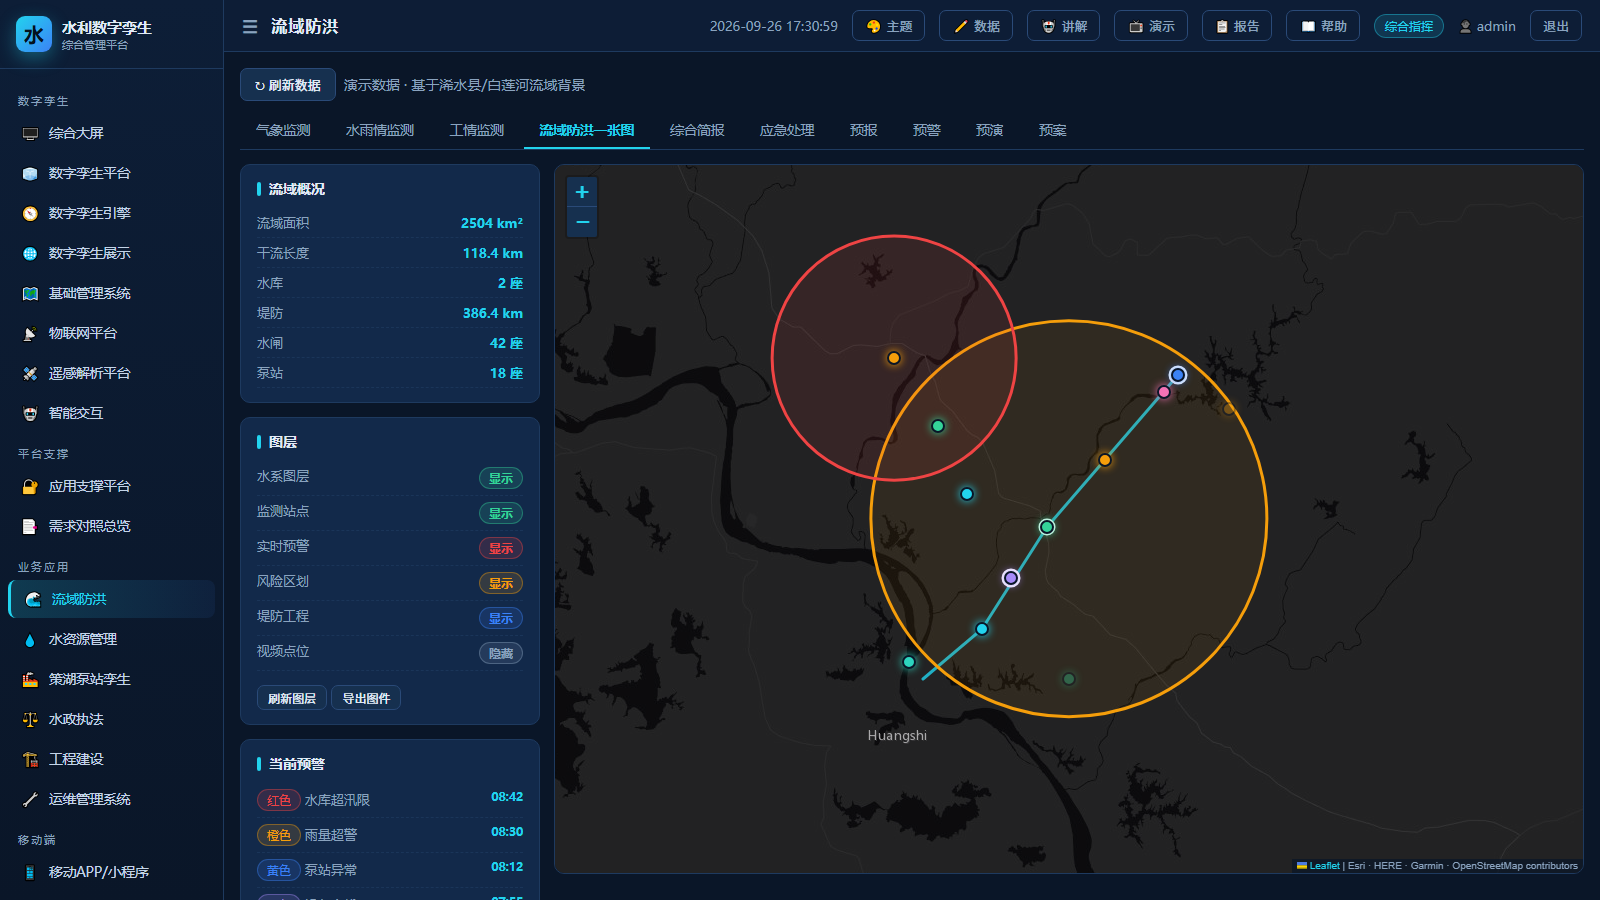Open the 报告 report button

click(x=1237, y=26)
